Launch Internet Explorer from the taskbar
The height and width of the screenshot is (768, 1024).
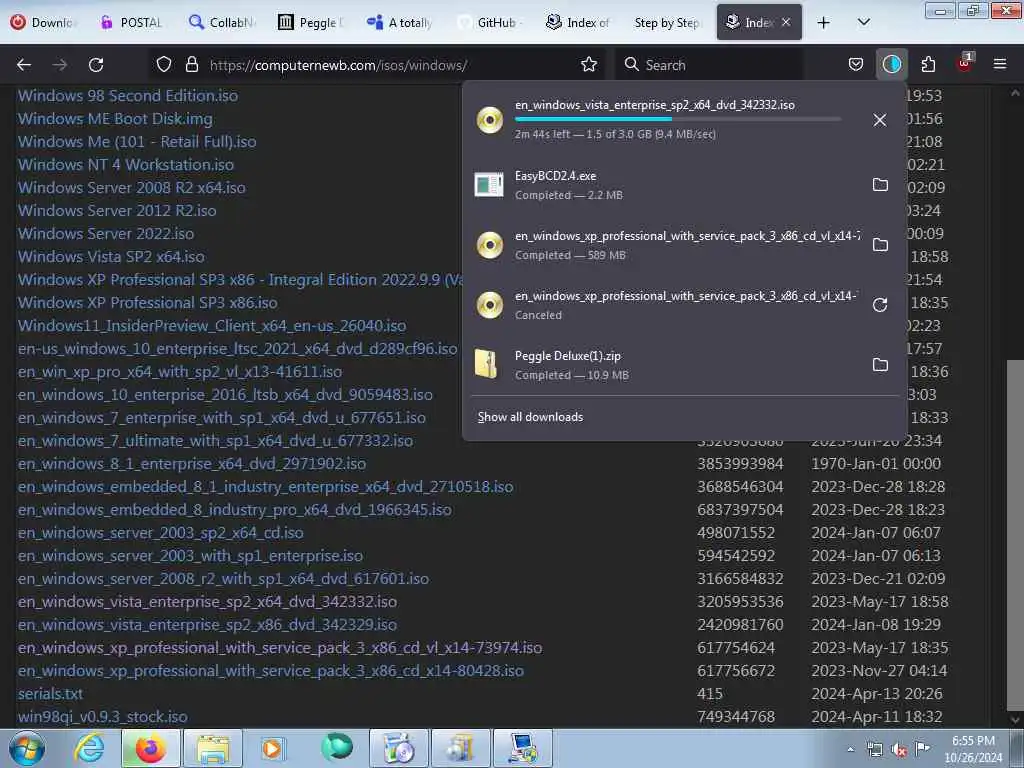point(89,748)
